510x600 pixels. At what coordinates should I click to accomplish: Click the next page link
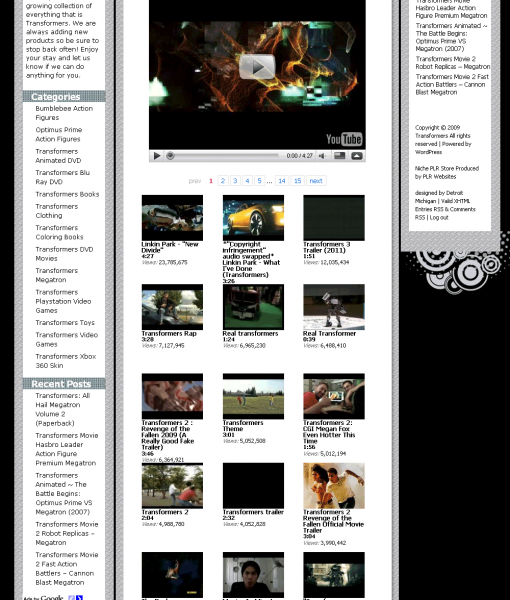tap(316, 181)
